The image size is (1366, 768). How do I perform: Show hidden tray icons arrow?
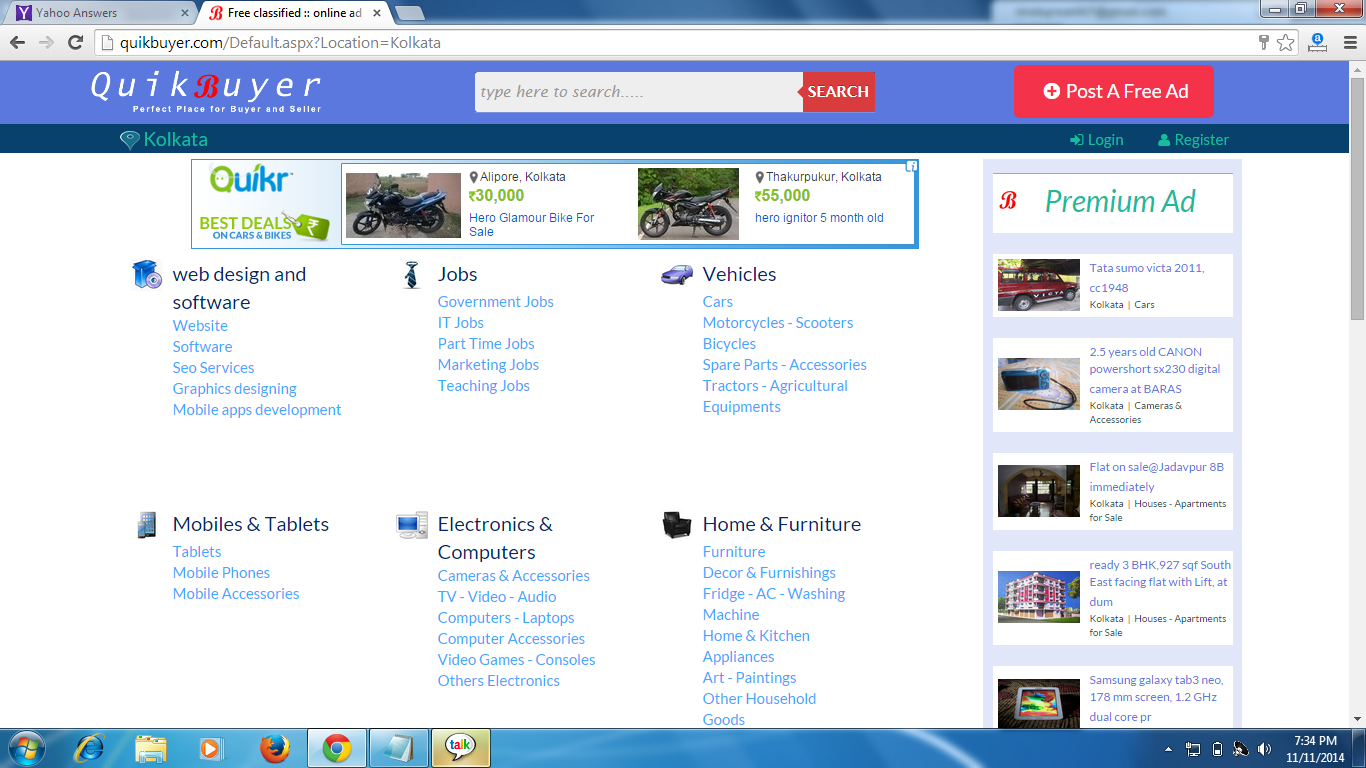pos(1169,749)
